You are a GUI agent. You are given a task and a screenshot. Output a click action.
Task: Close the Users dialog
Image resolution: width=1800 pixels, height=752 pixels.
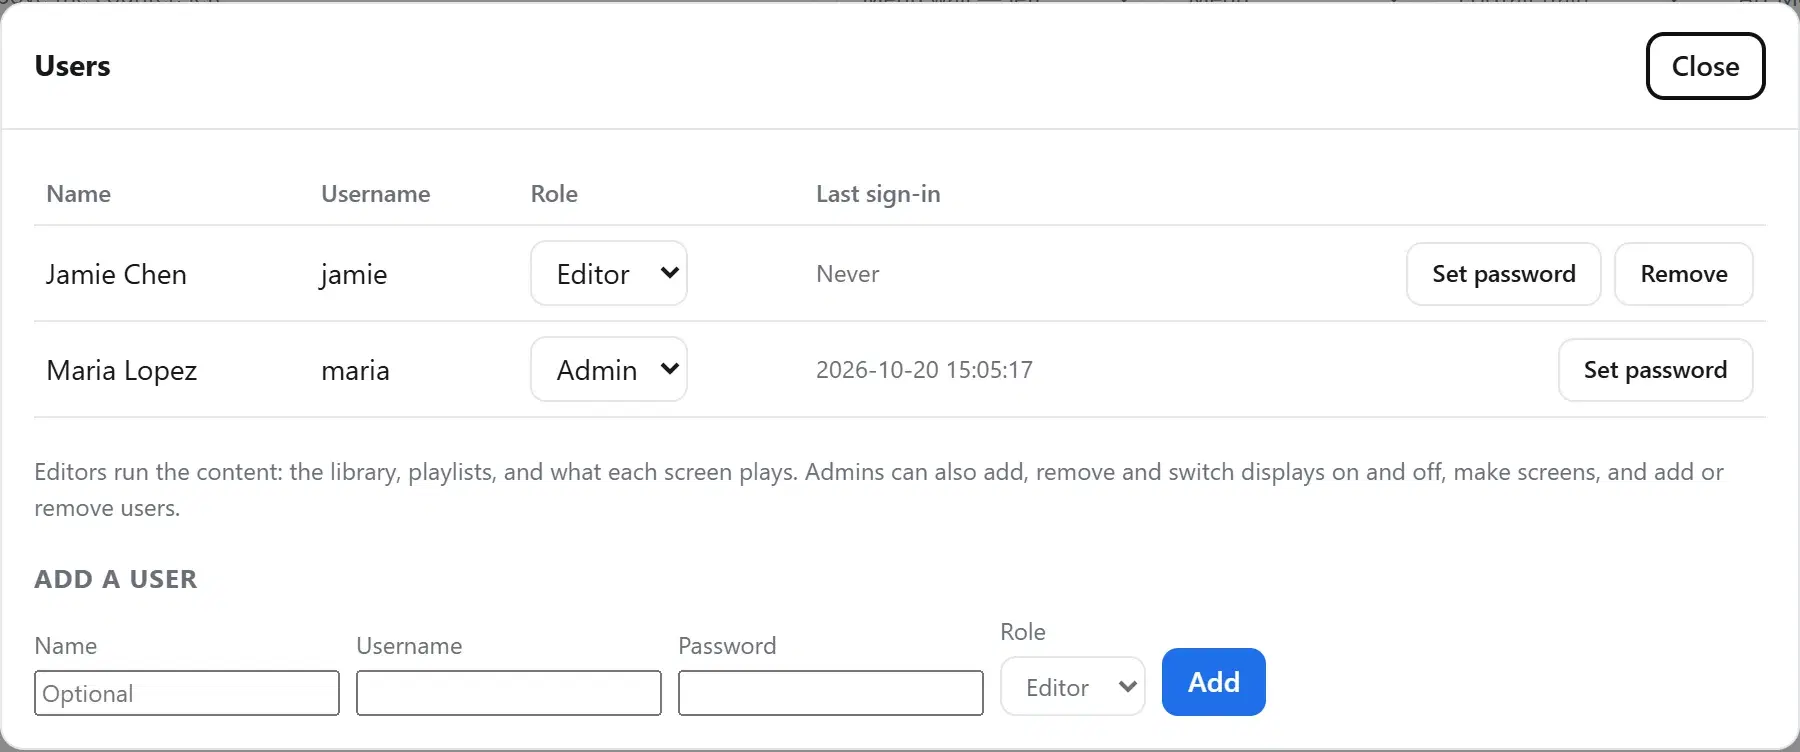1705,66
